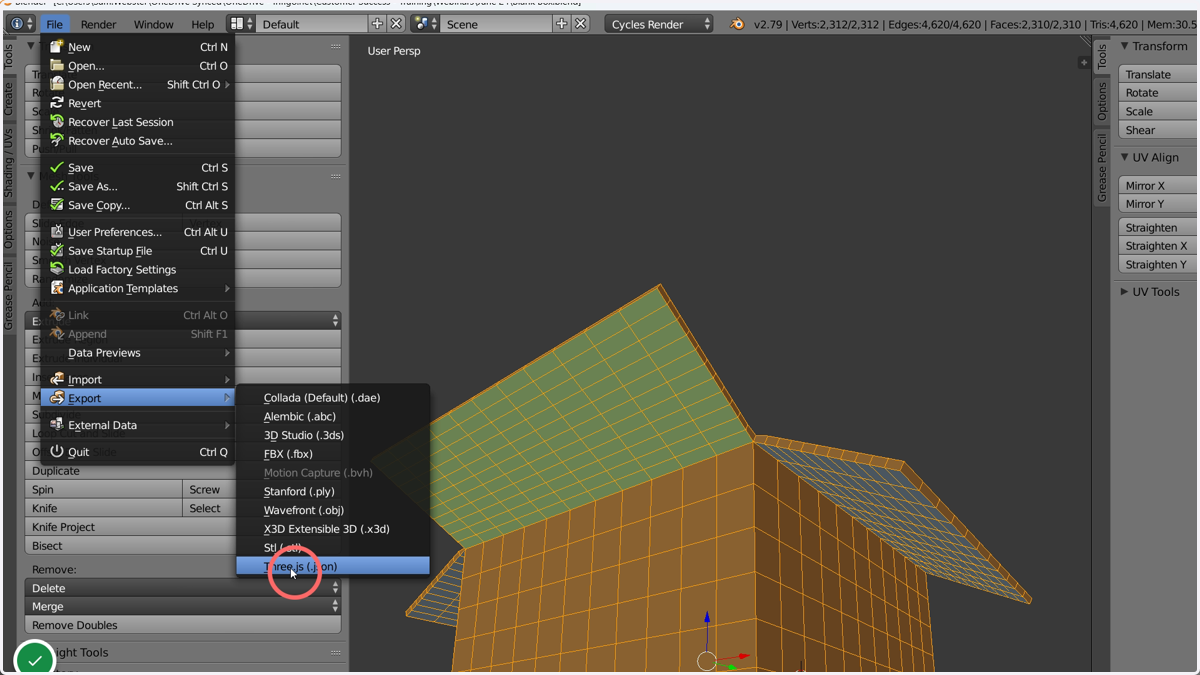Delete the Default screen layout
The image size is (1200, 675).
point(396,24)
